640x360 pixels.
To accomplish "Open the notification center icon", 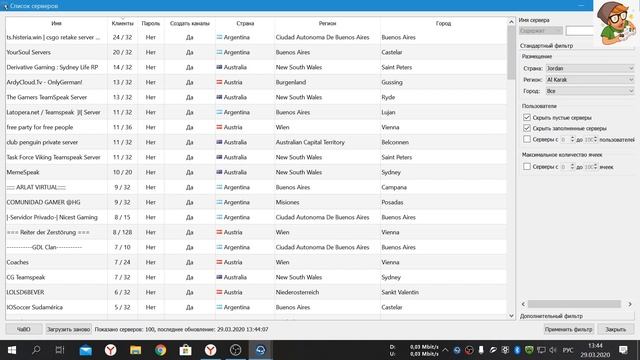I will pos(623,350).
